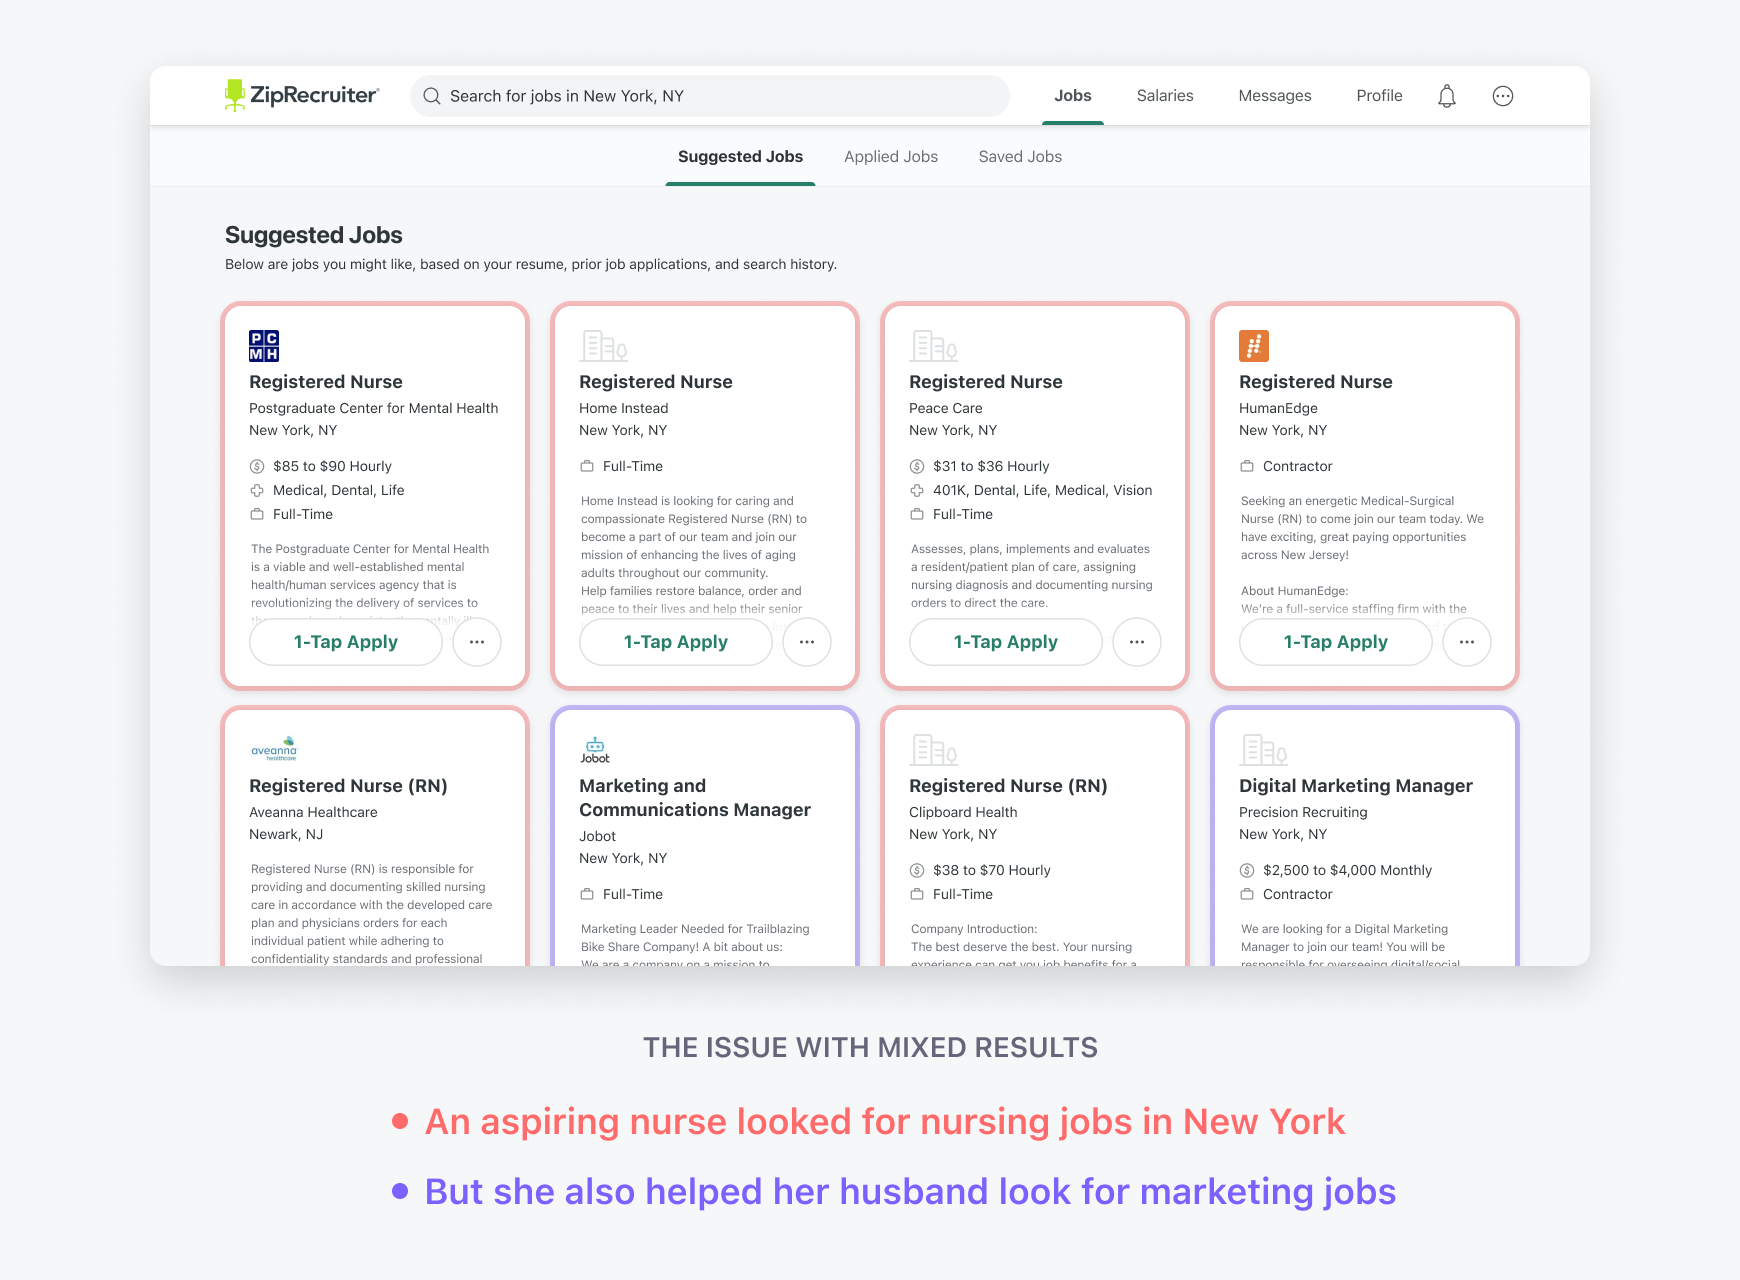1740x1280 pixels.
Task: Click 1-Tap Apply for Postgraduate Center job
Action: [x=346, y=642]
